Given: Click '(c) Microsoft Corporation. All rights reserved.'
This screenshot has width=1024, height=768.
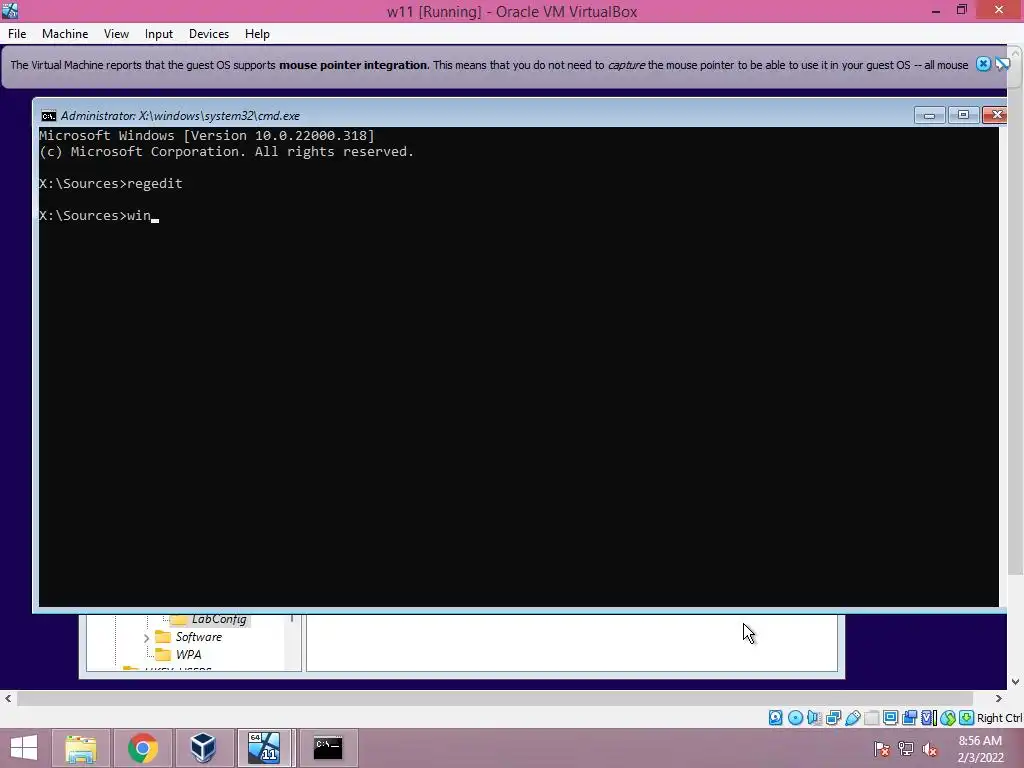Looking at the screenshot, I should point(227,152).
